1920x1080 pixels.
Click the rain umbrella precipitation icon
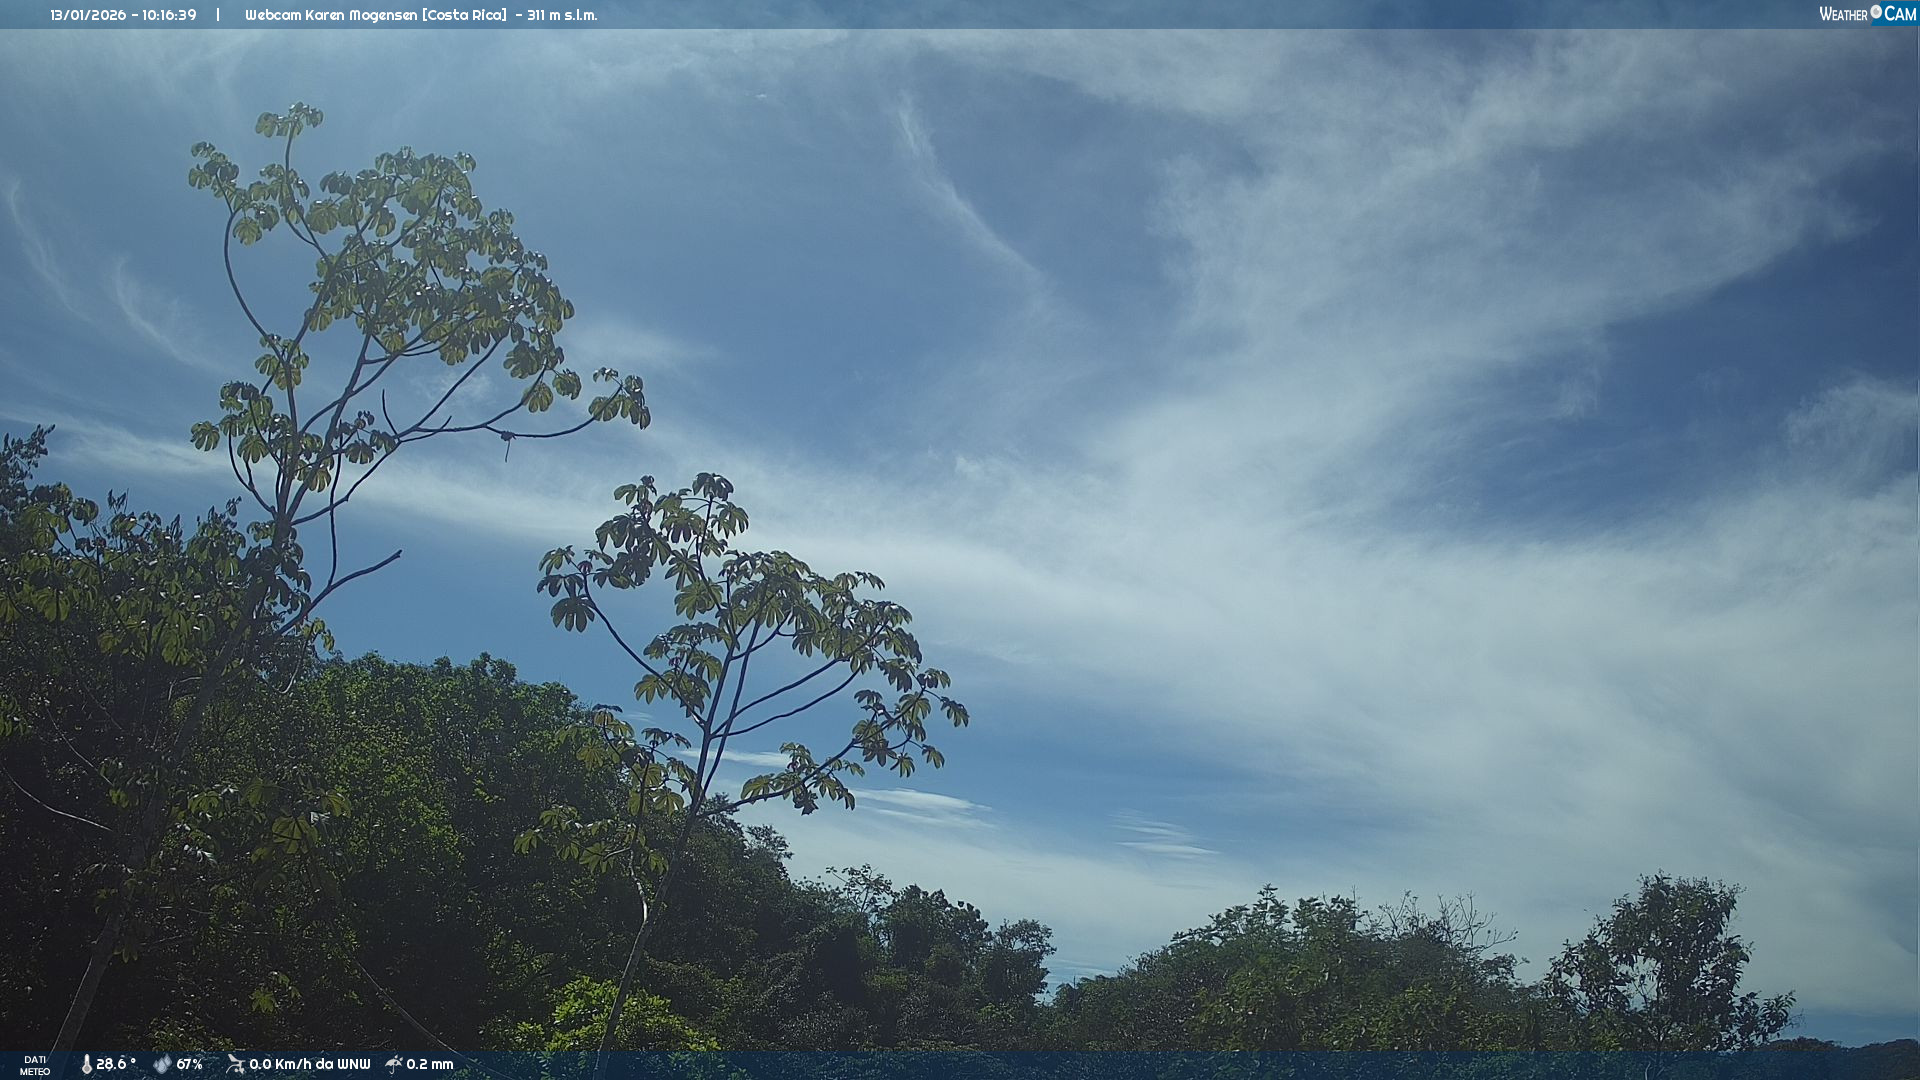pos(393,1064)
